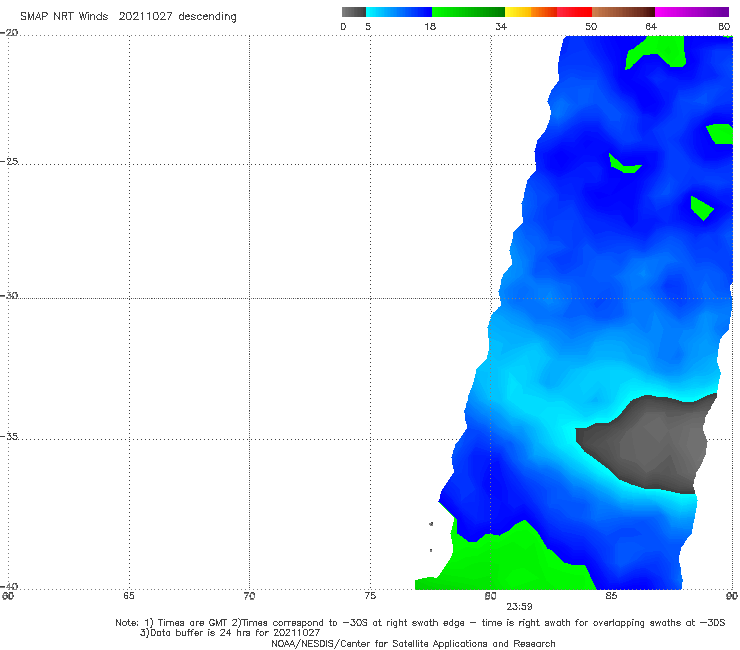Click colorbar label '64'

pyautogui.click(x=651, y=27)
